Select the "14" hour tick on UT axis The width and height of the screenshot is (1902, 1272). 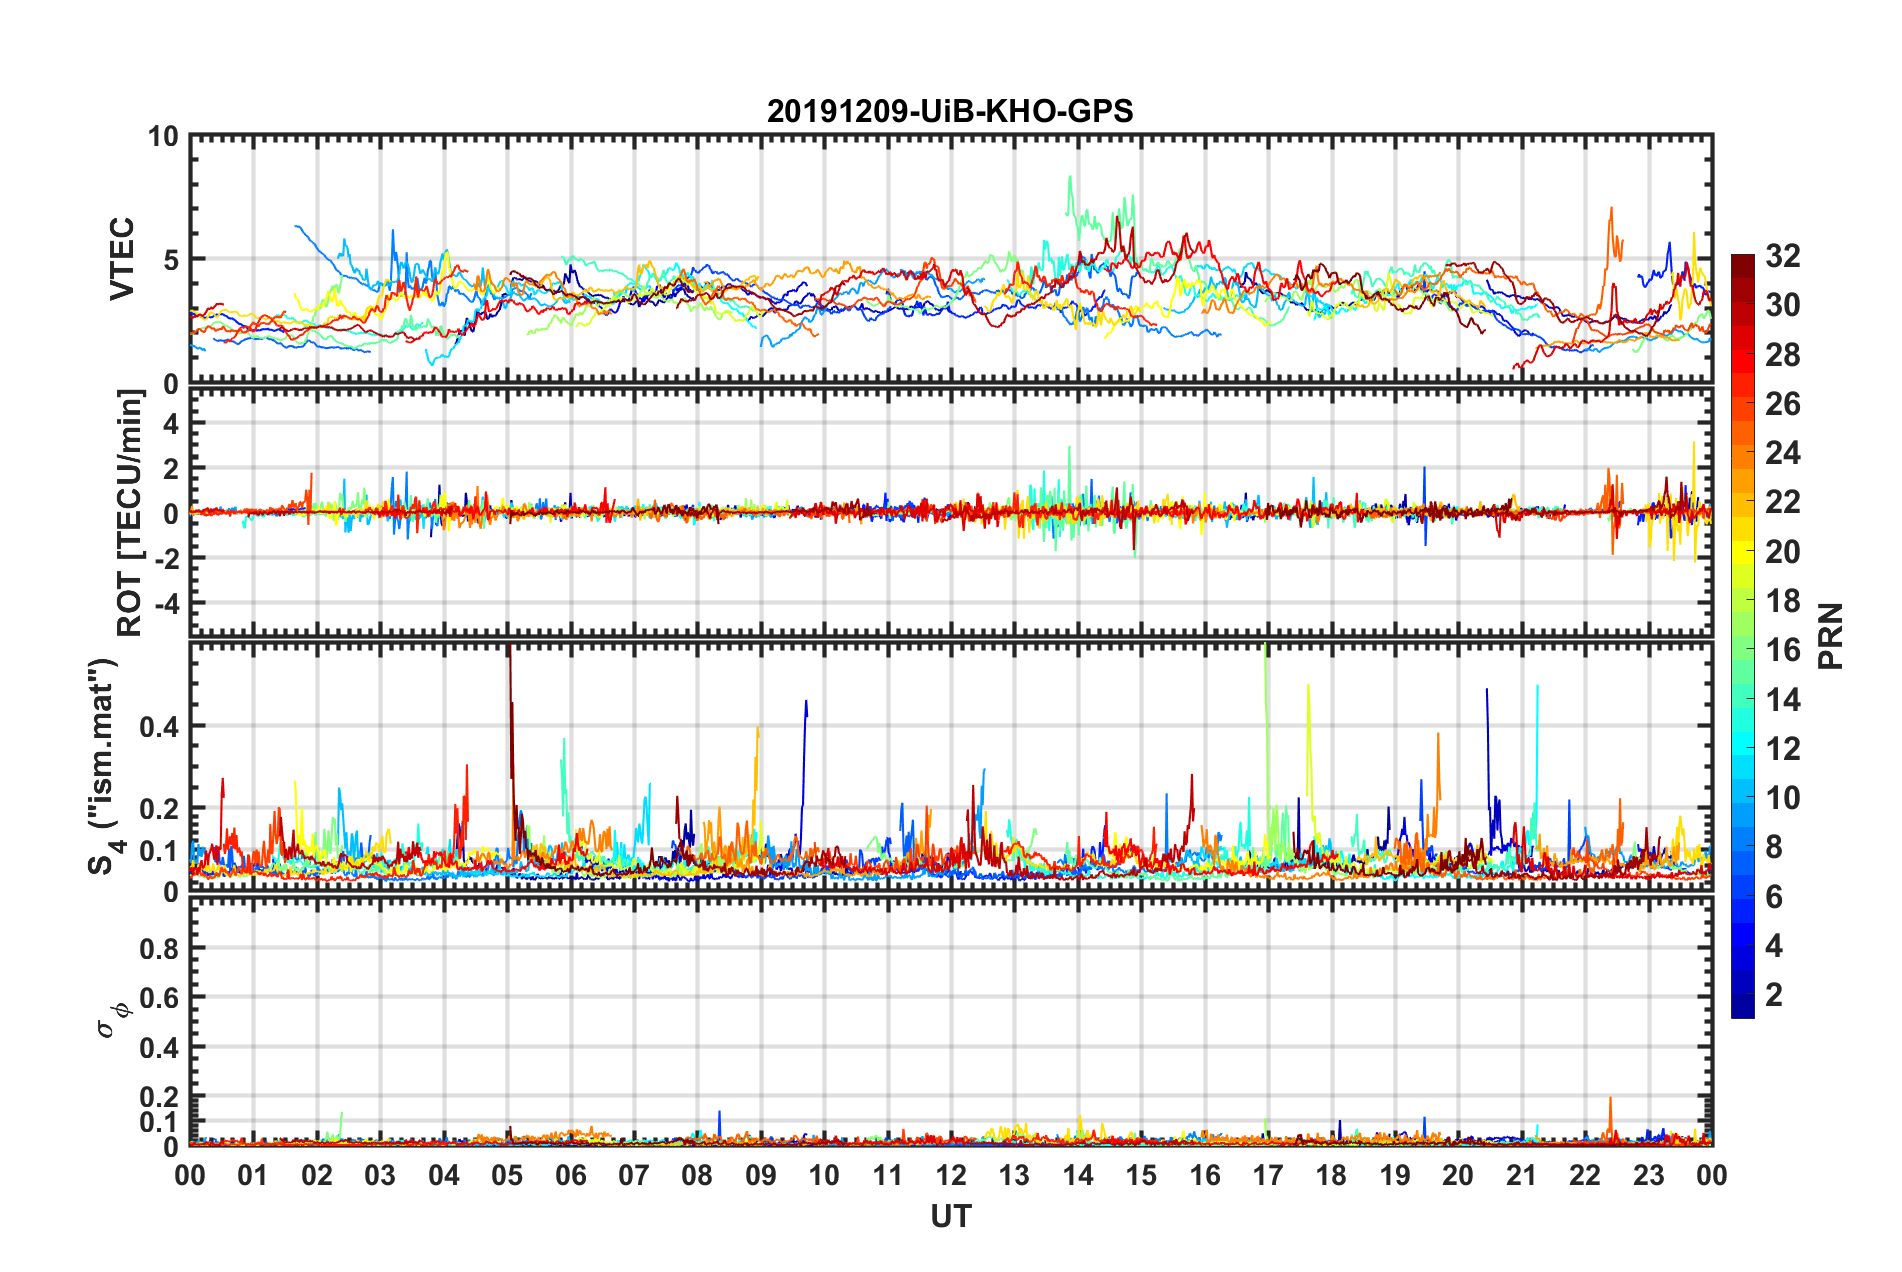[1078, 1175]
